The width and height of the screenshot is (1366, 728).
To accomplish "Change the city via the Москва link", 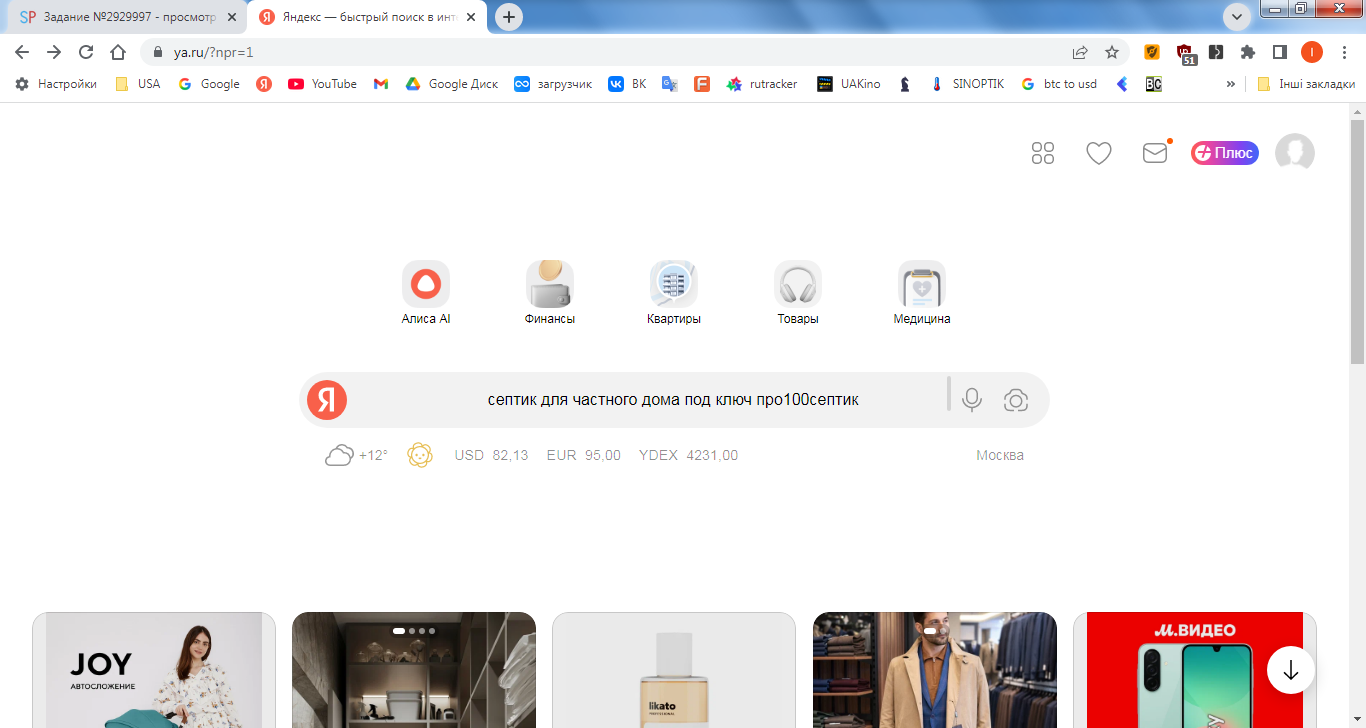I will 1000,455.
